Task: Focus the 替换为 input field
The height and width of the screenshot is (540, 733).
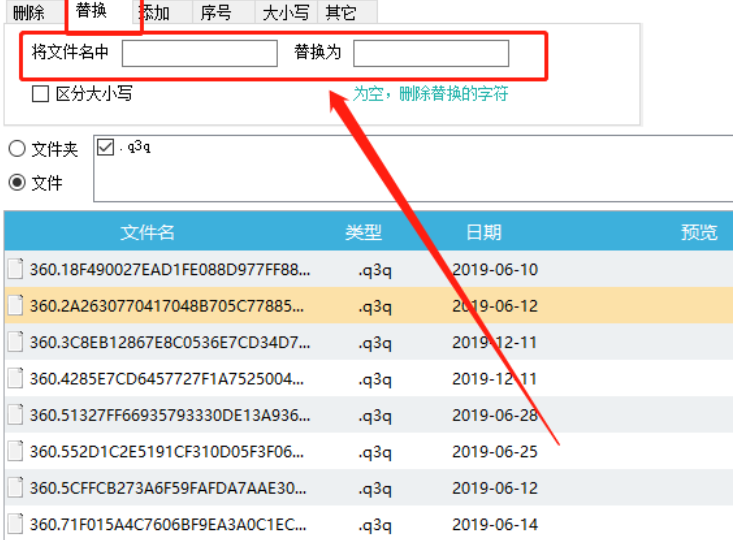Action: coord(431,53)
